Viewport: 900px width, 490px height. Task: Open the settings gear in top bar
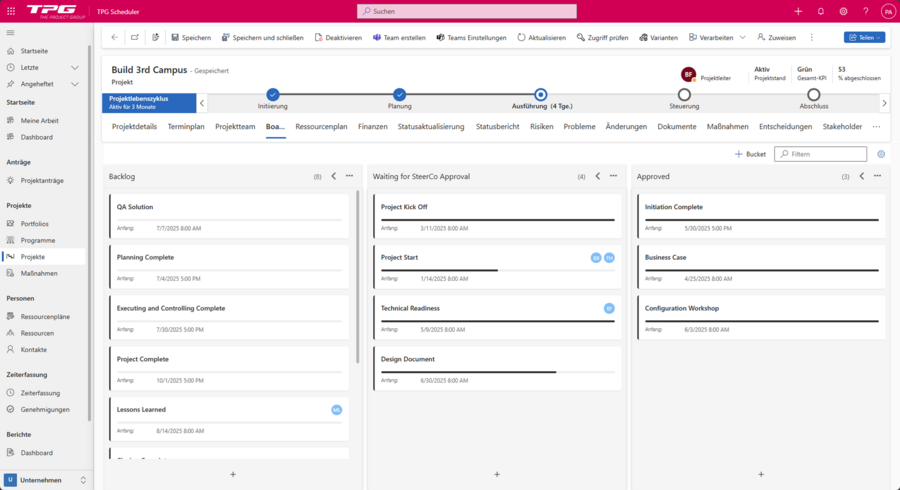[x=843, y=11]
